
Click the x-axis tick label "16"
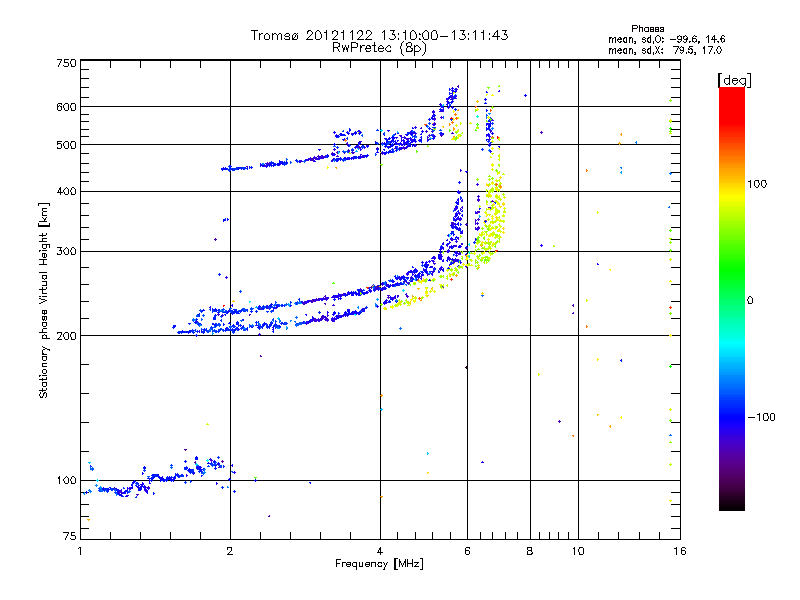tap(680, 551)
